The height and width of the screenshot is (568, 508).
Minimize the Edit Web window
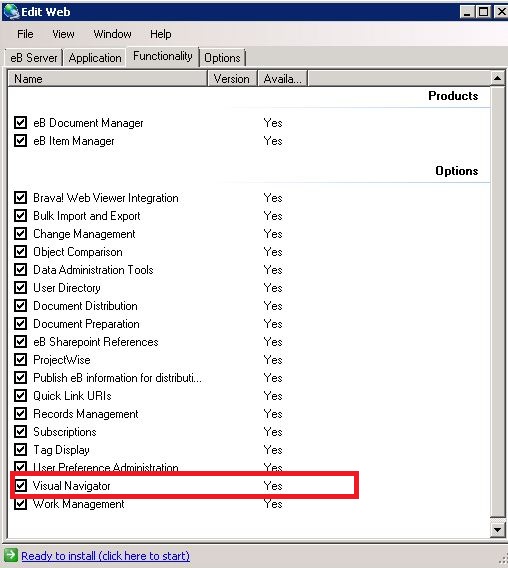(x=467, y=12)
